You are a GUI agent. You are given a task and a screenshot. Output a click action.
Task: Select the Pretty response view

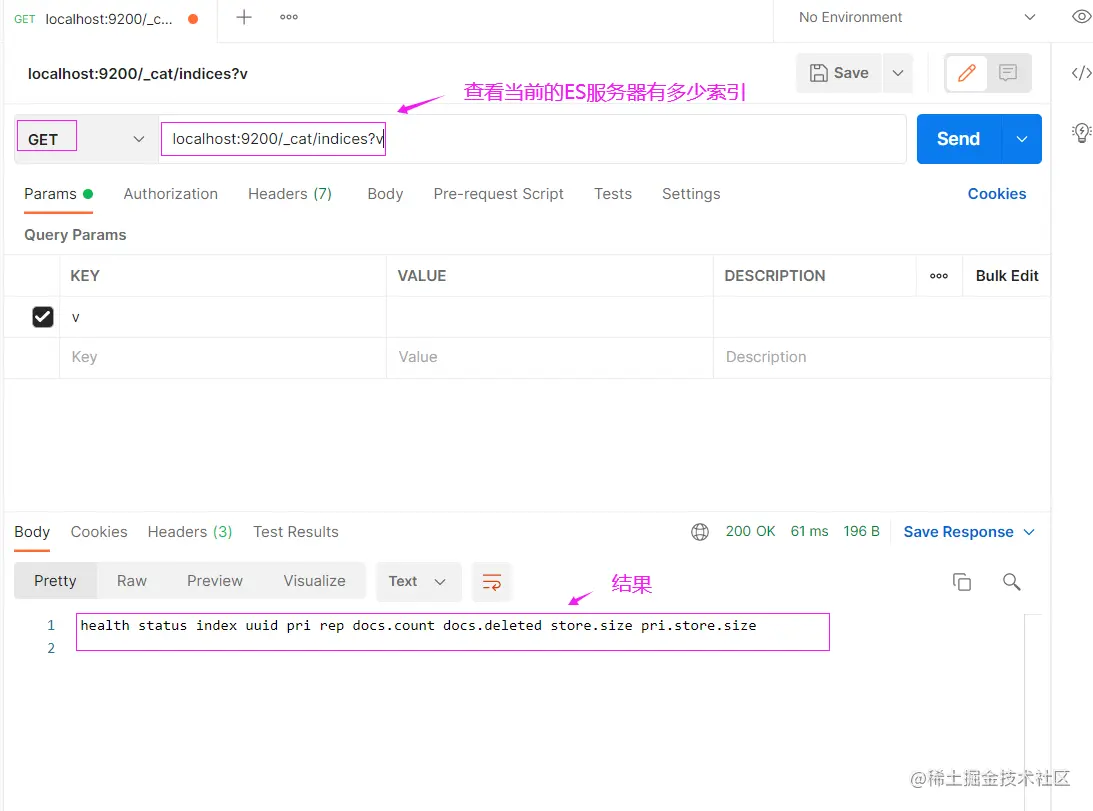pos(55,581)
